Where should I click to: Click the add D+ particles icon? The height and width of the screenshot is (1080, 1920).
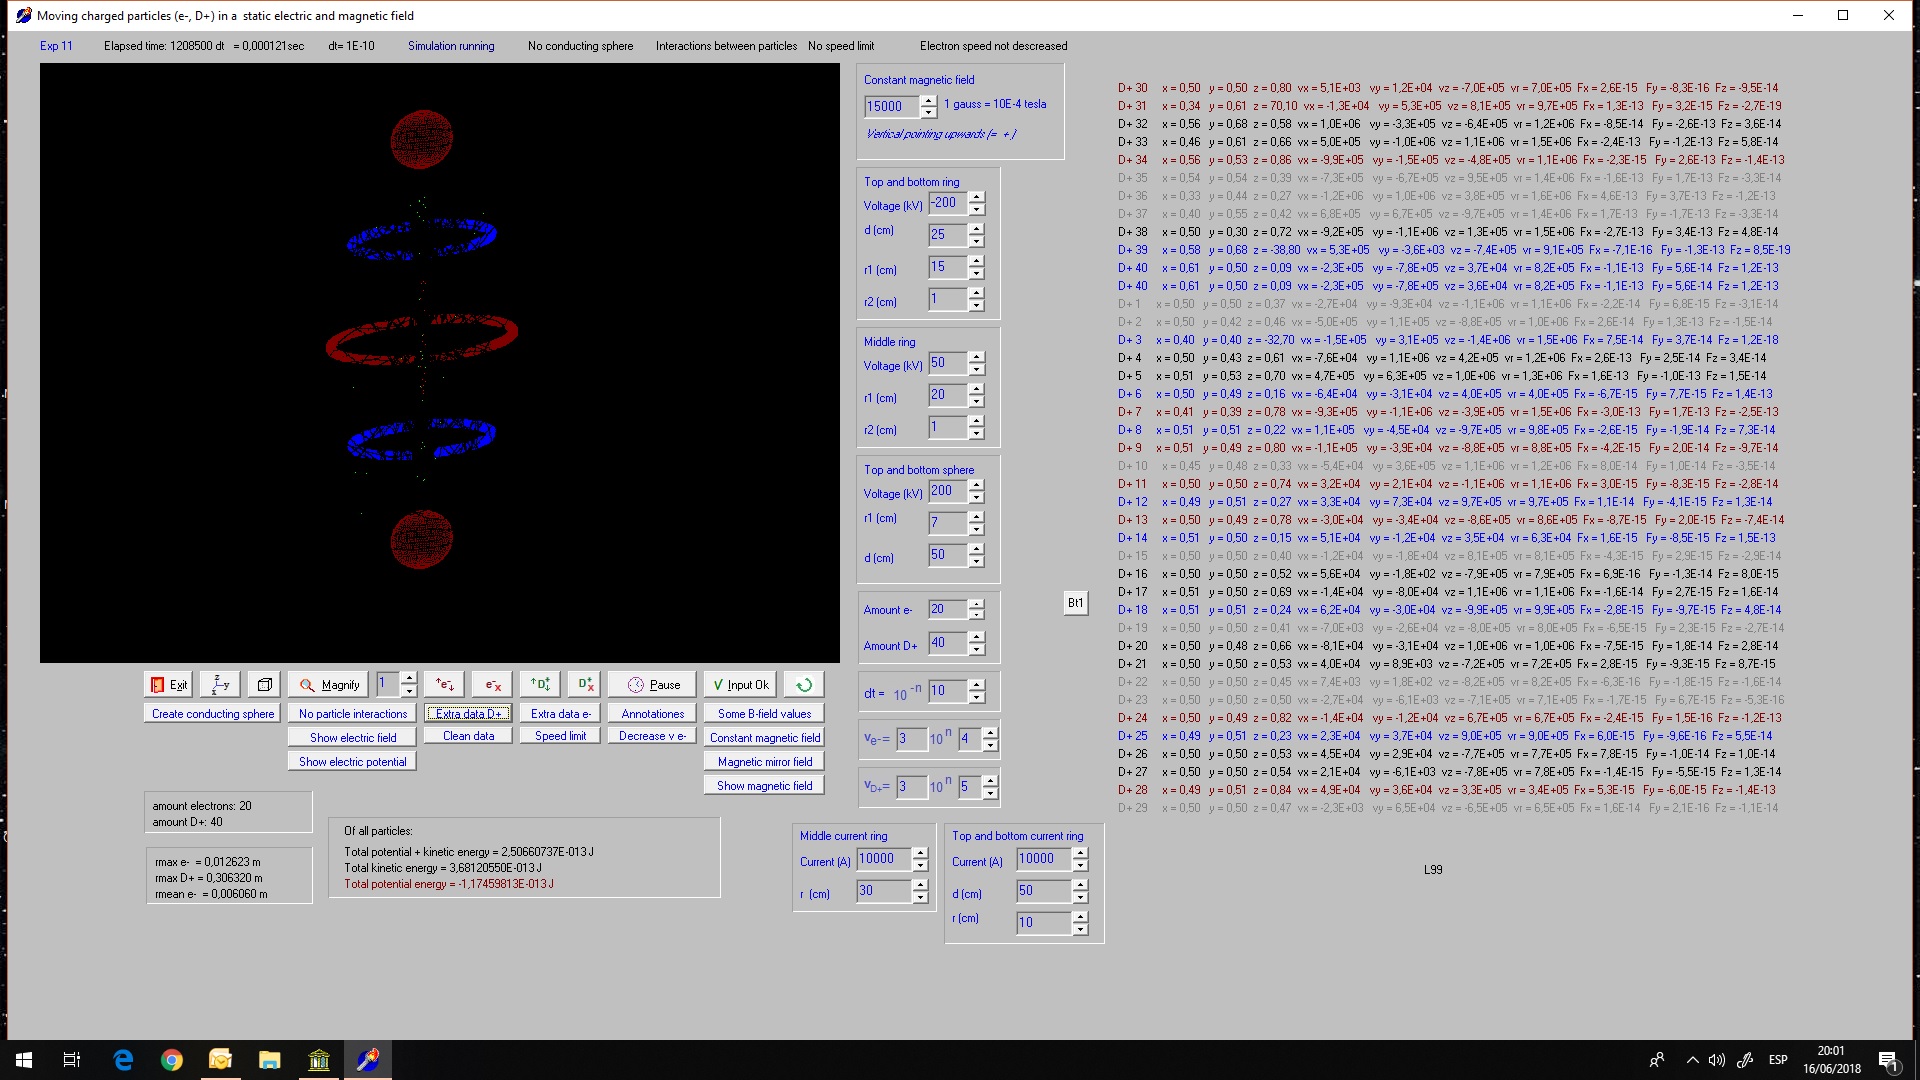point(540,685)
